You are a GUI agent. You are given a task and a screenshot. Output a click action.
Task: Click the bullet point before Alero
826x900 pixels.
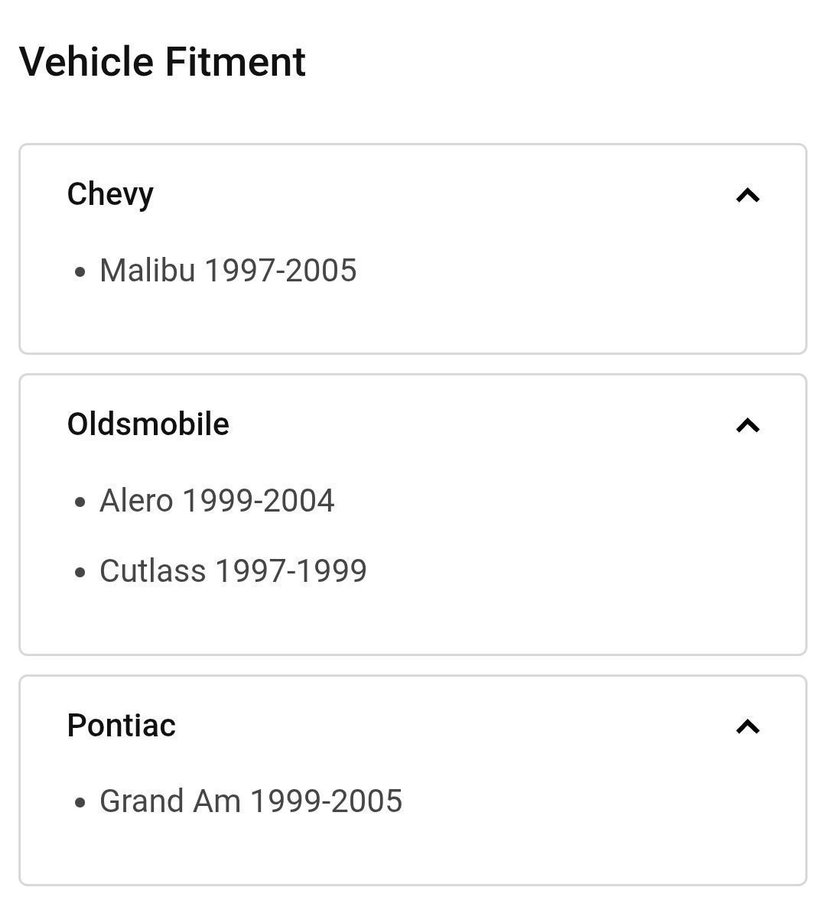[x=80, y=502]
